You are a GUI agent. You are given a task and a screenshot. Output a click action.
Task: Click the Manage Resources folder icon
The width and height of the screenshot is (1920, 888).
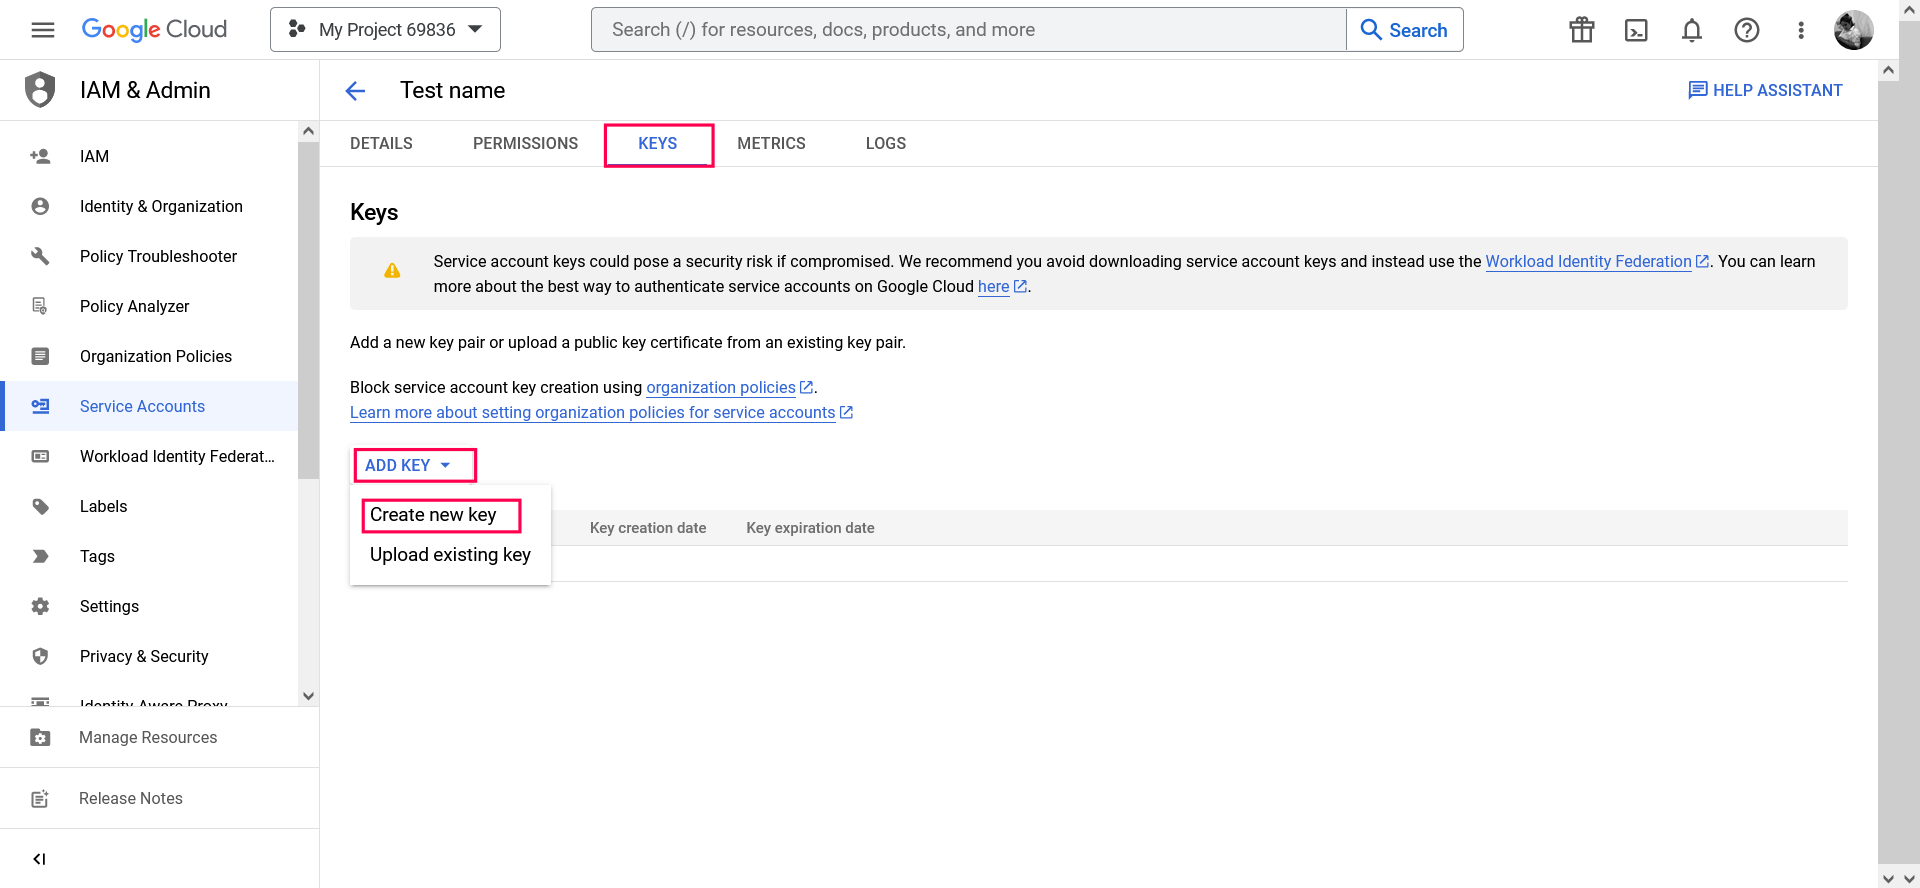click(x=40, y=737)
